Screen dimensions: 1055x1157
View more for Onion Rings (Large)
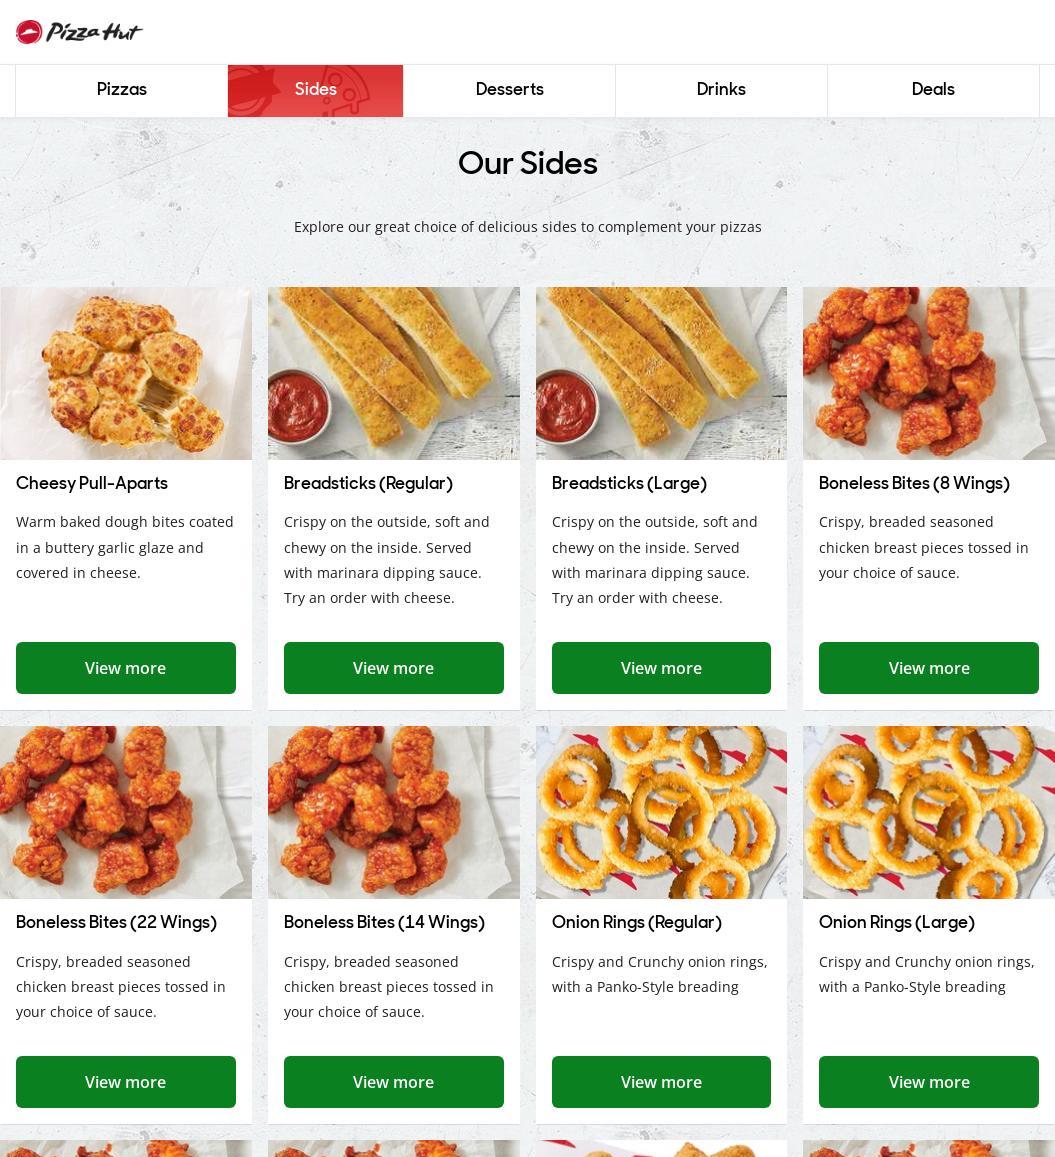click(x=929, y=1082)
